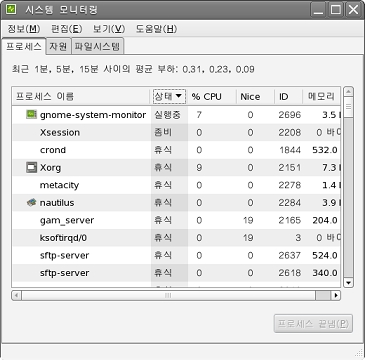Click the average load text line
Image resolution: width=365 pixels, height=360 pixels.
[133, 70]
